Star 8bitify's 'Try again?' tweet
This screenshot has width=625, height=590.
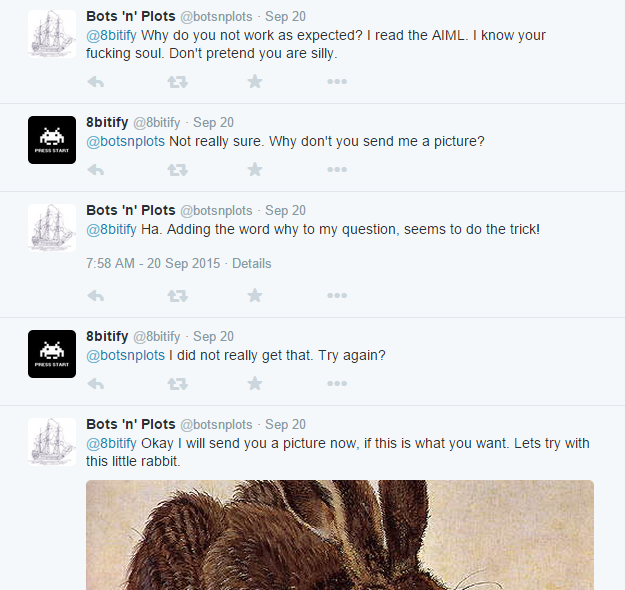pos(255,384)
